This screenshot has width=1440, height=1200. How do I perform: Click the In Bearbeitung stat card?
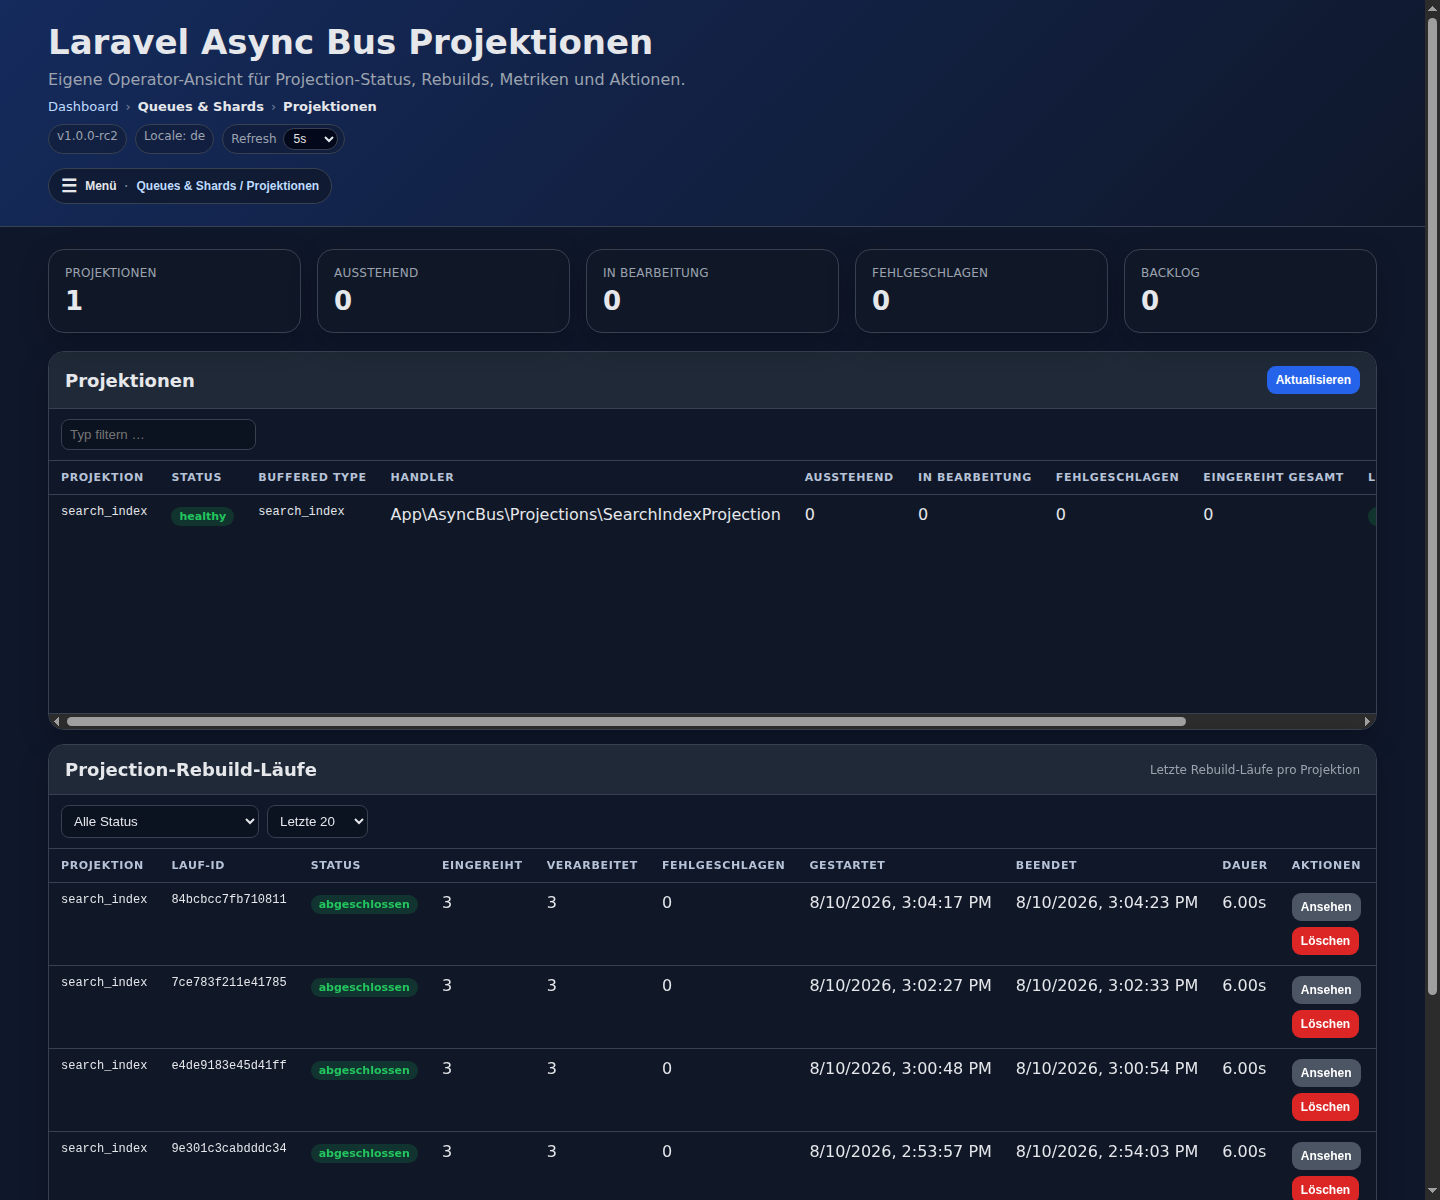[712, 291]
